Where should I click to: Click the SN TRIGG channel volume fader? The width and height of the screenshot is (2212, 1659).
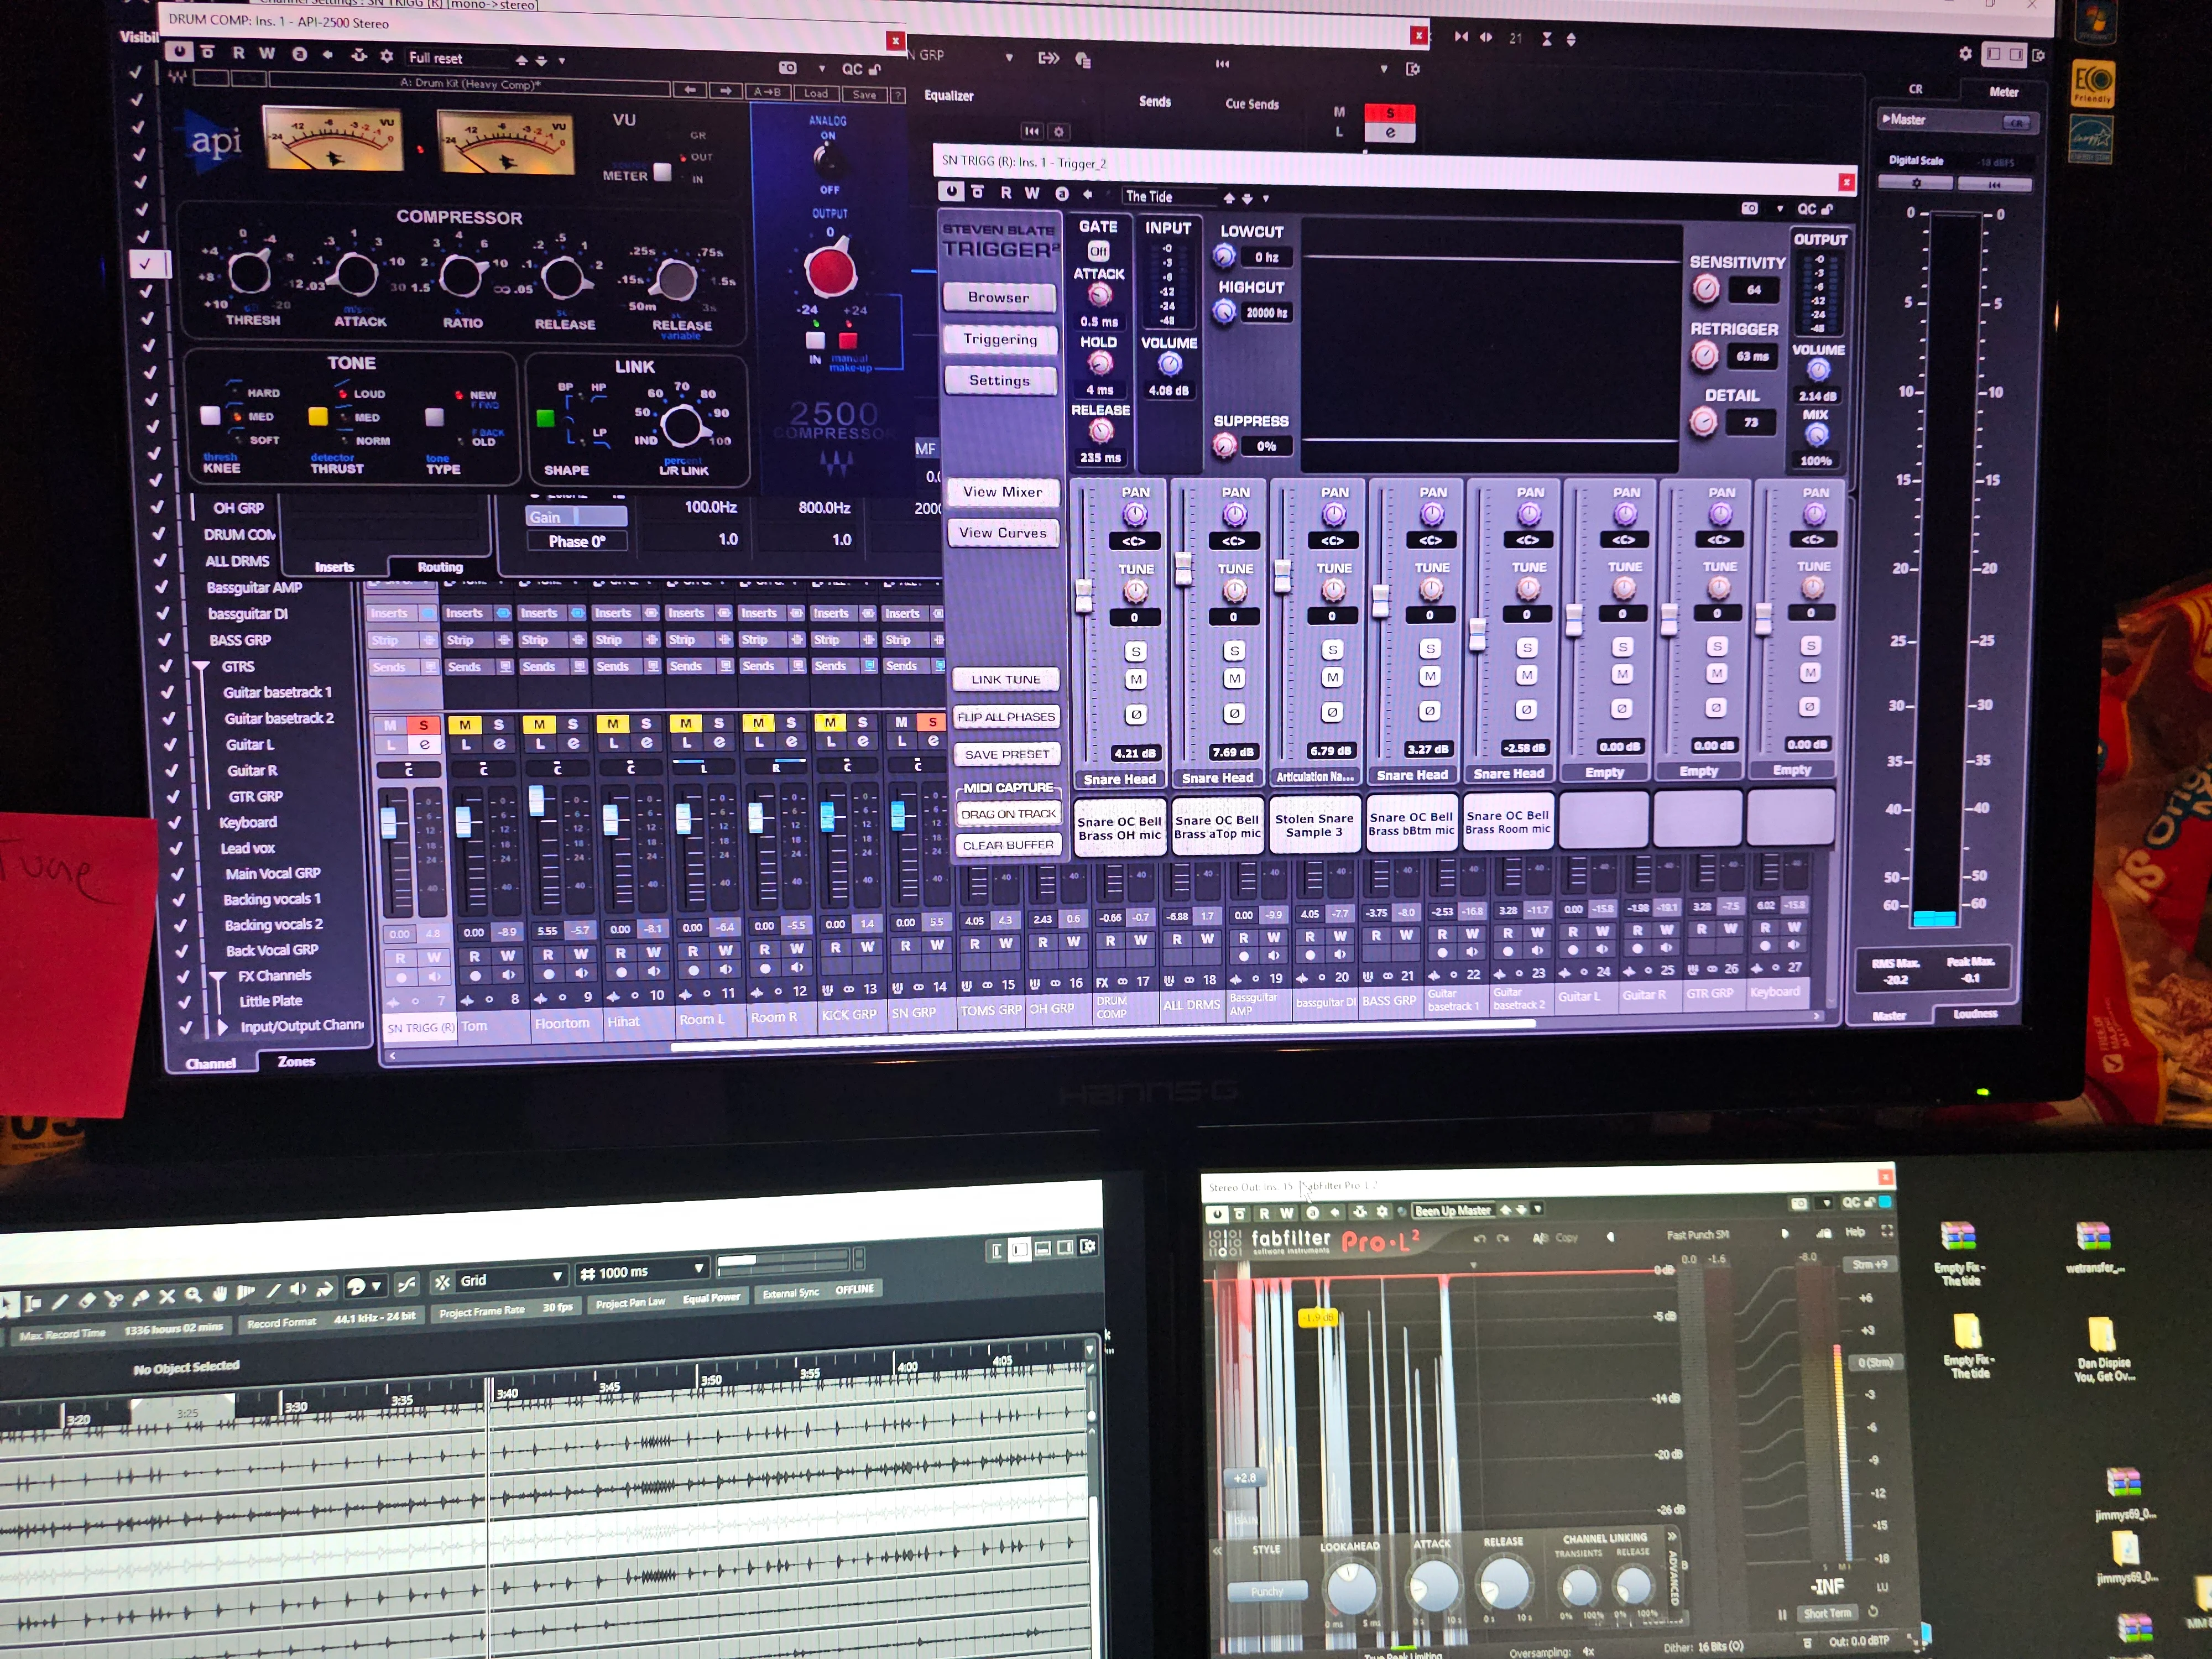point(389,824)
